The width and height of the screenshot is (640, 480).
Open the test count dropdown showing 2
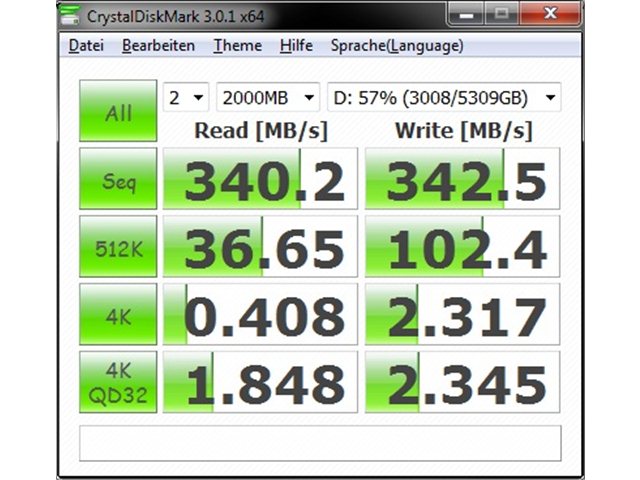(186, 97)
